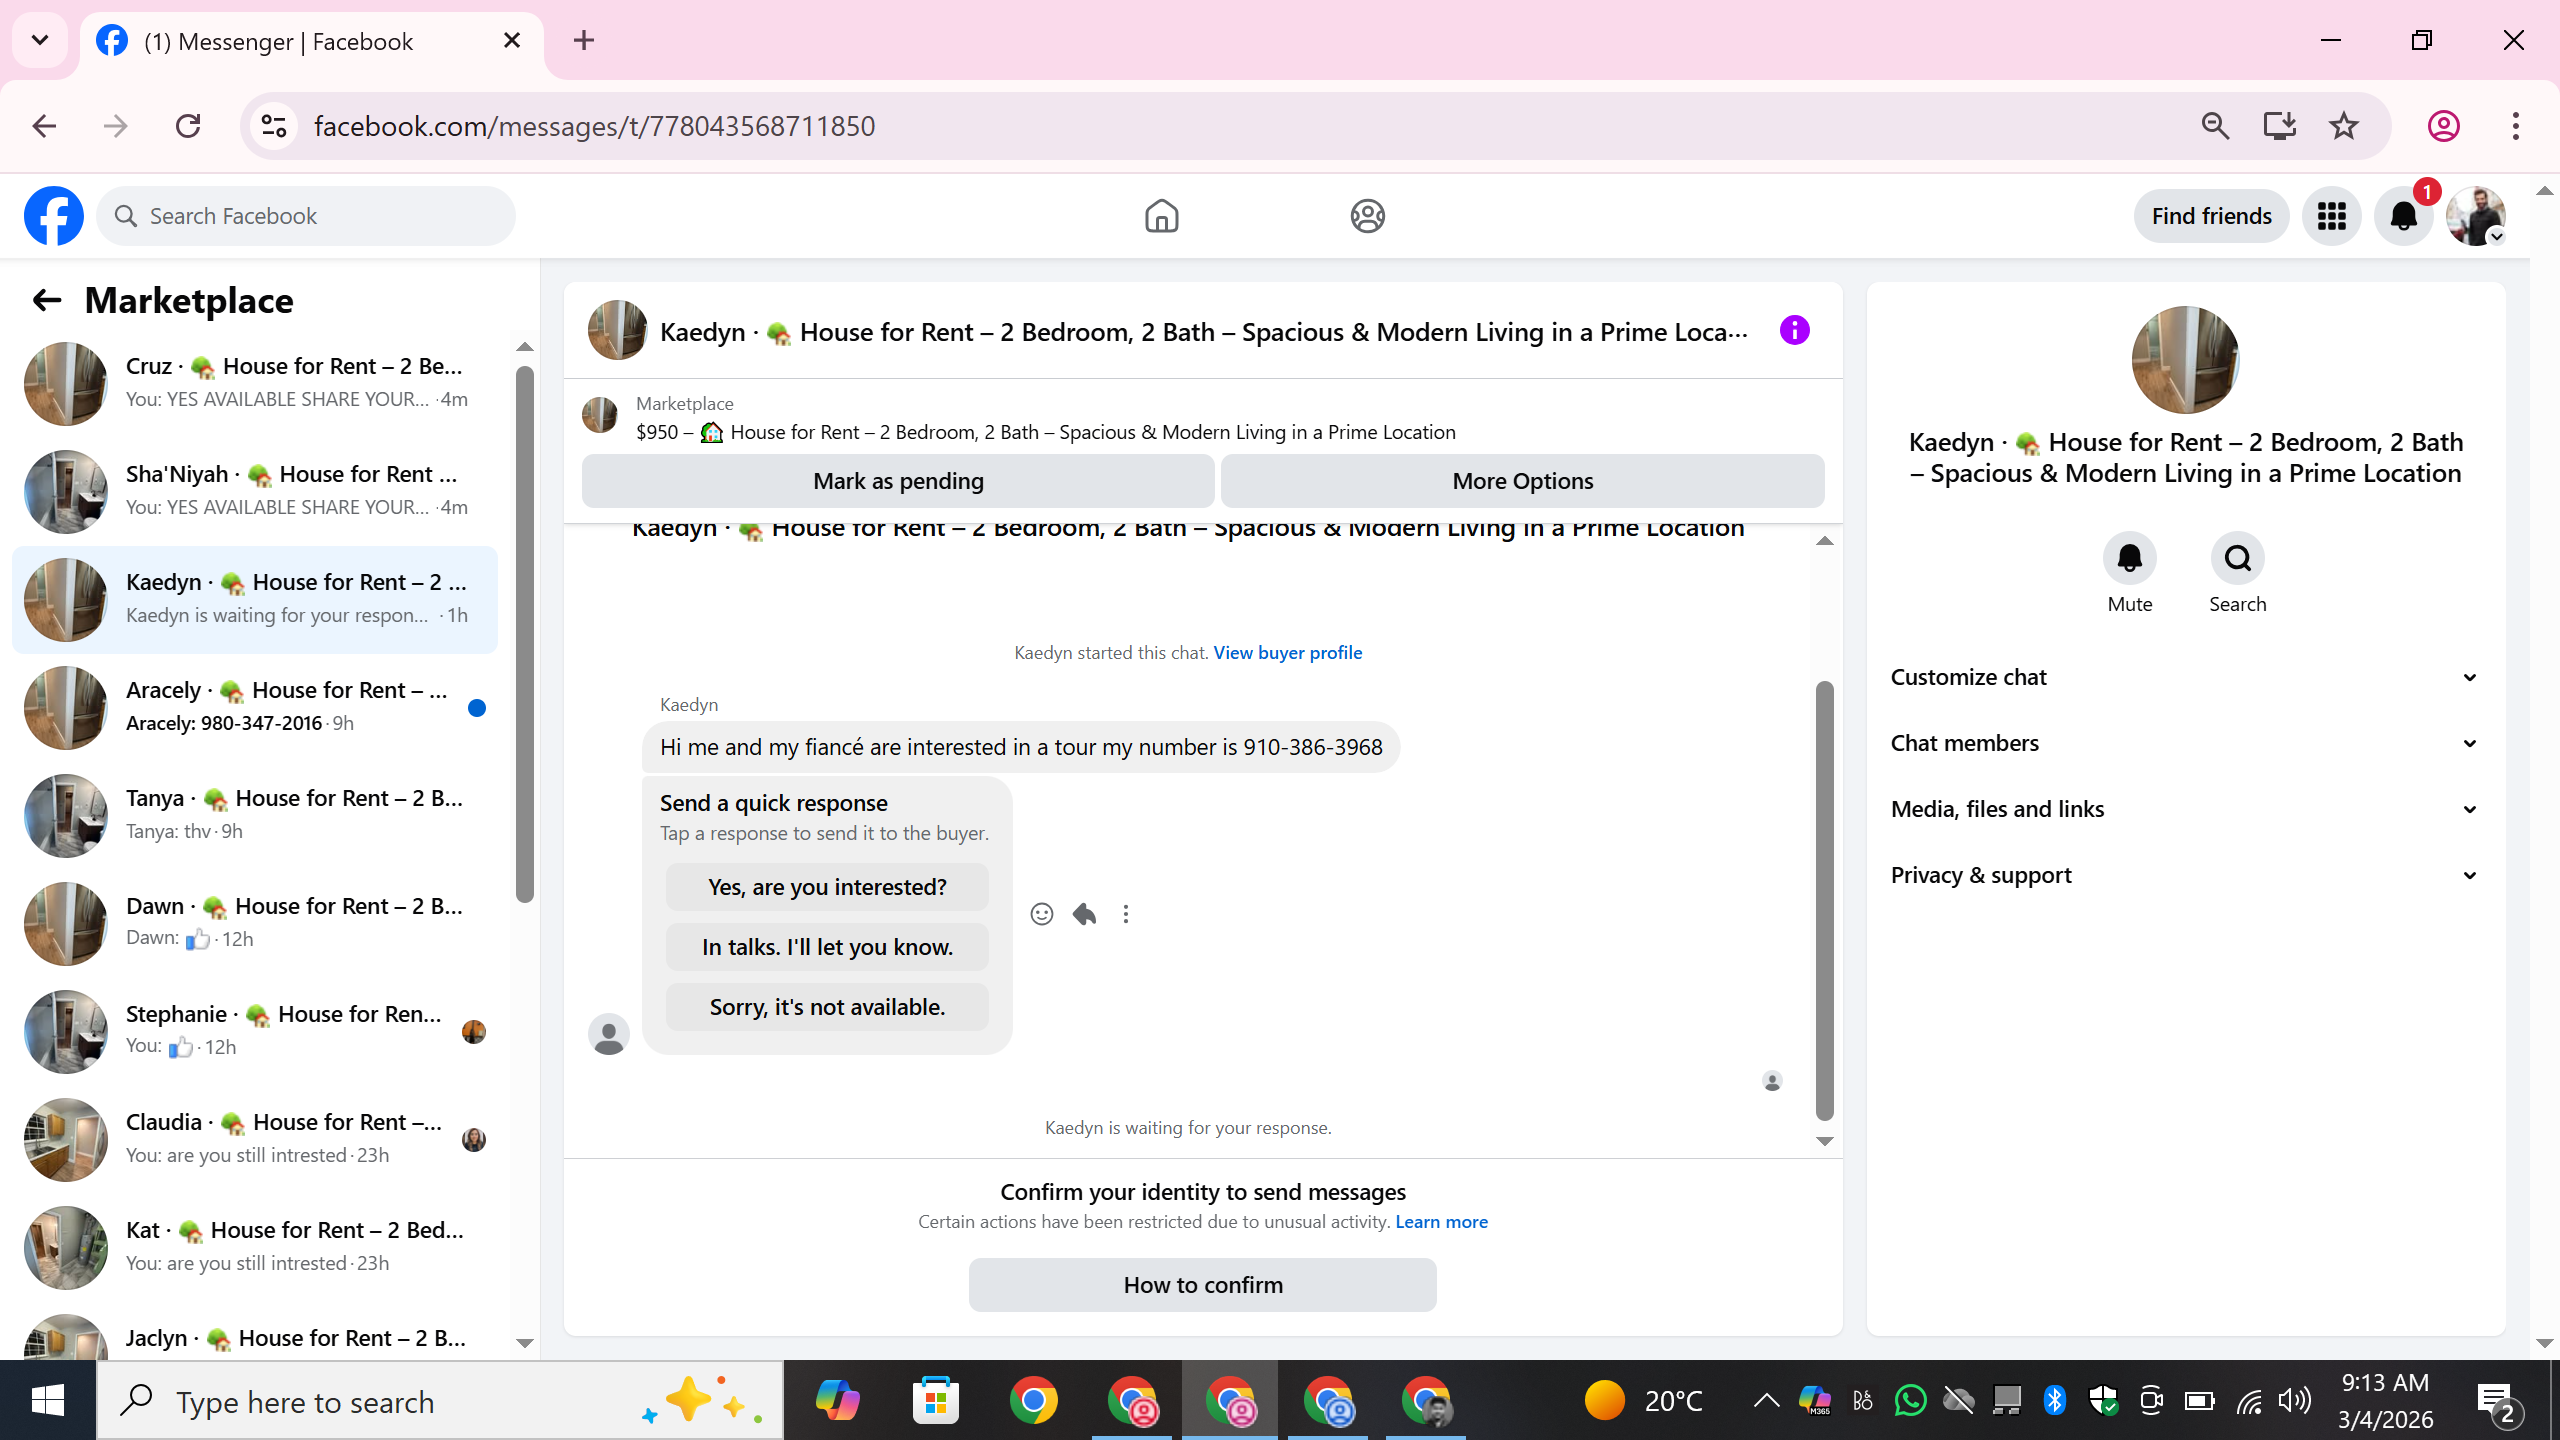Click the purple conversation info icon
Image resolution: width=2560 pixels, height=1440 pixels.
1794,331
